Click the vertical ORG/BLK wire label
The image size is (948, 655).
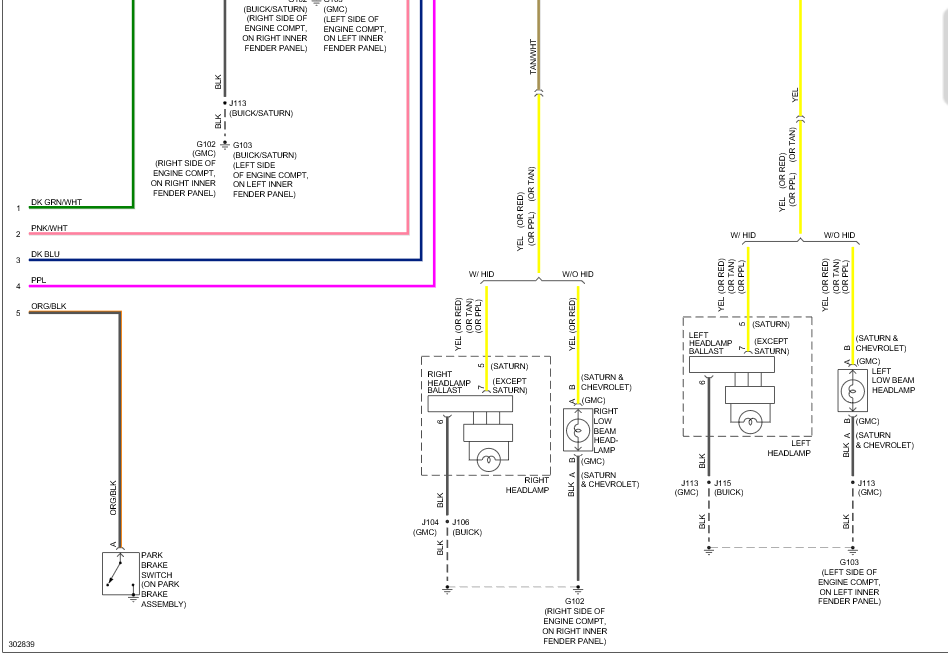[113, 498]
